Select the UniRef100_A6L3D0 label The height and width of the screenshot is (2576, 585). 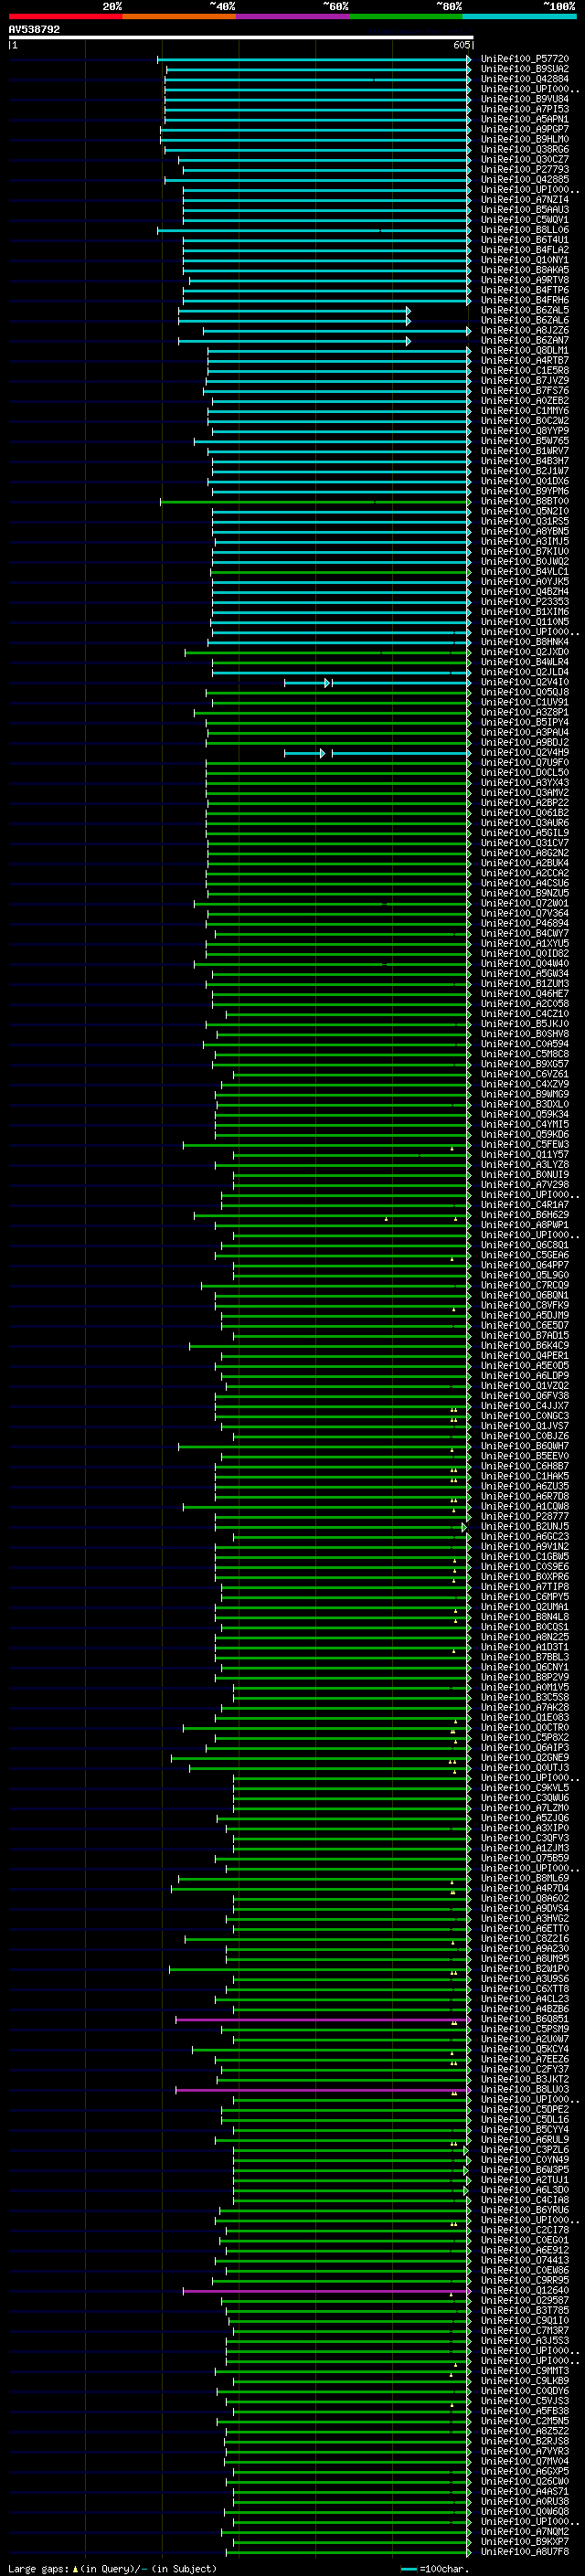pos(524,2190)
